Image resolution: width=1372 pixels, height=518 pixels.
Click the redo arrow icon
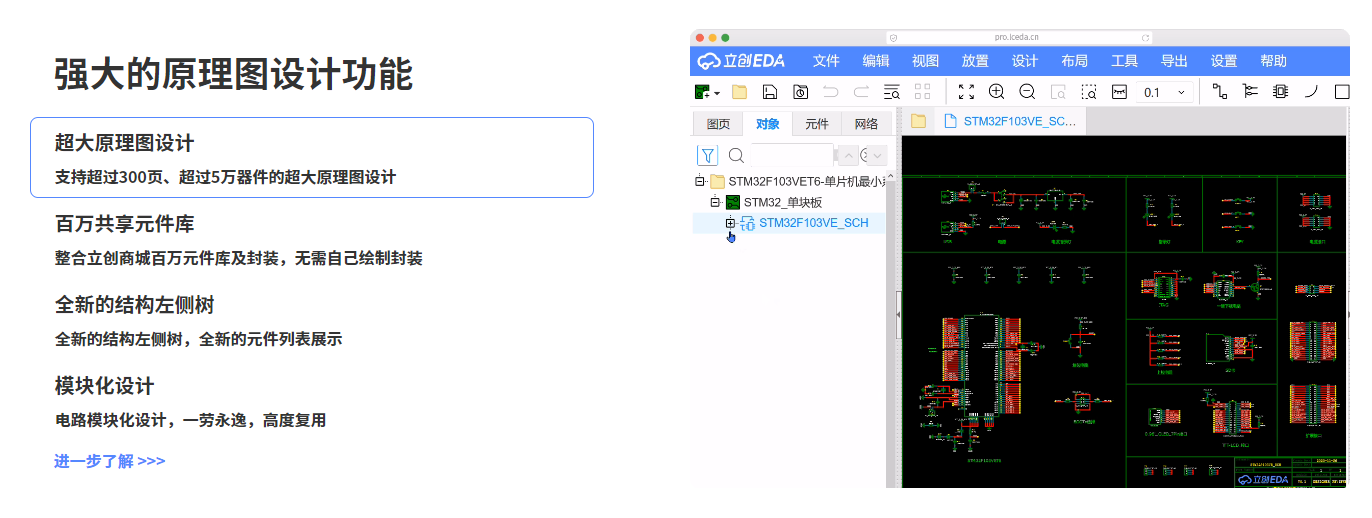pos(860,92)
